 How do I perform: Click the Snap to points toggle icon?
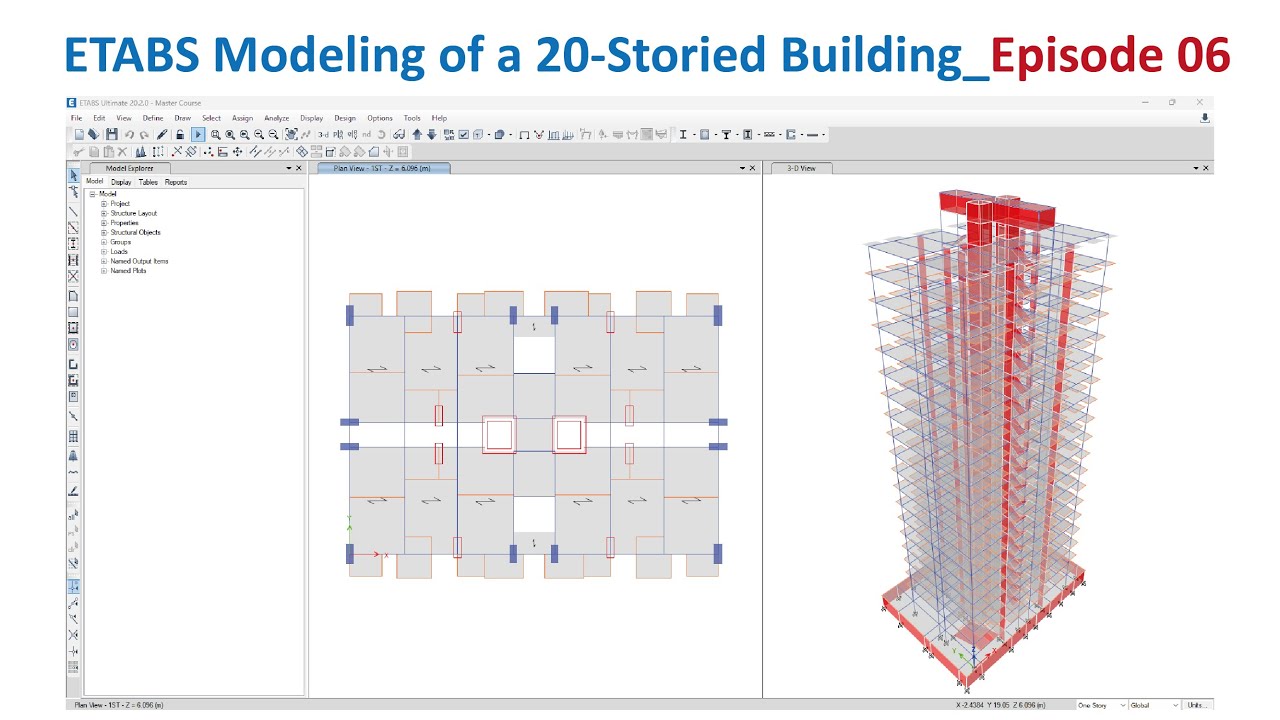tap(73, 586)
